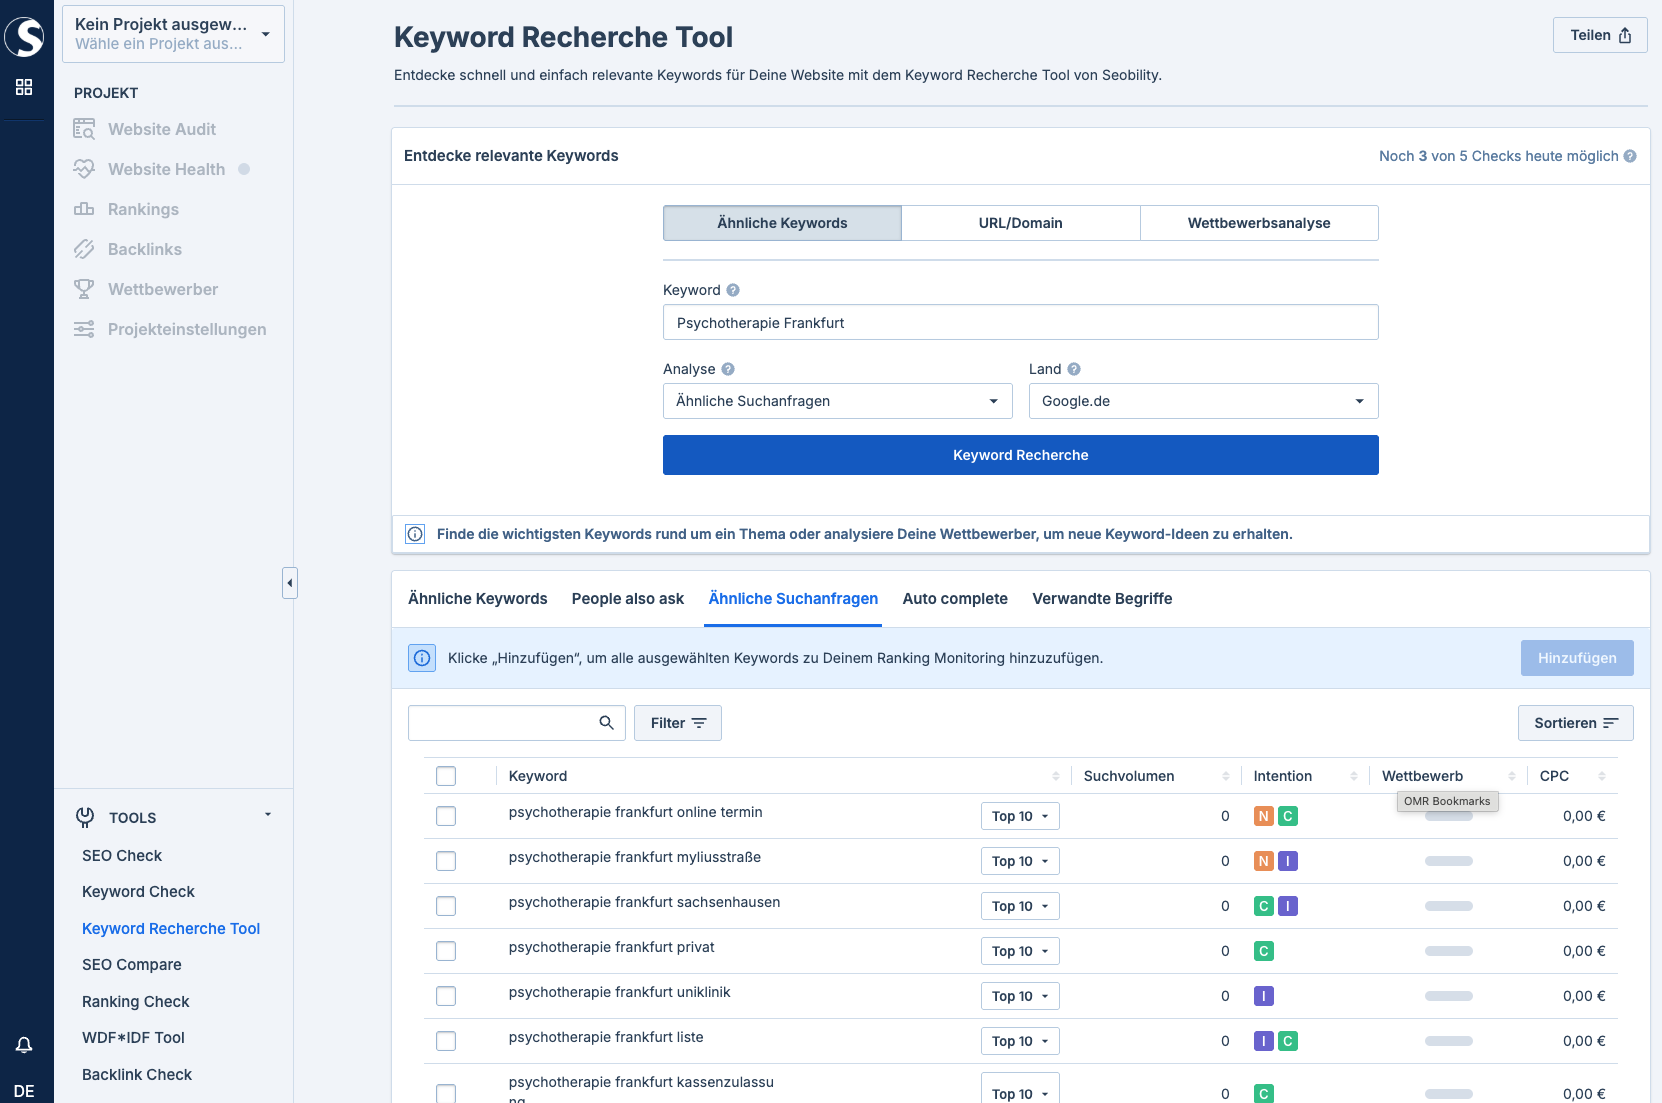Open Top 10 dropdown for sachsenhausen
Viewport: 1662px width, 1103px height.
[1020, 906]
